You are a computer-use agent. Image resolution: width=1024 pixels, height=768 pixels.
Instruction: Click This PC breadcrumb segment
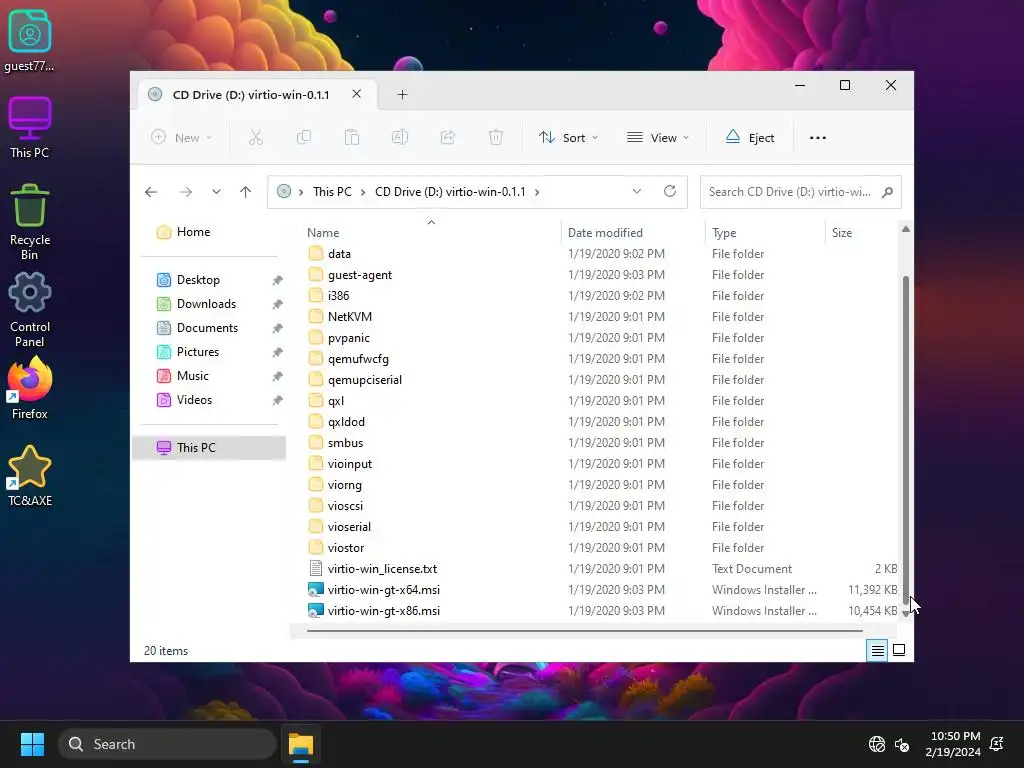[x=332, y=192]
